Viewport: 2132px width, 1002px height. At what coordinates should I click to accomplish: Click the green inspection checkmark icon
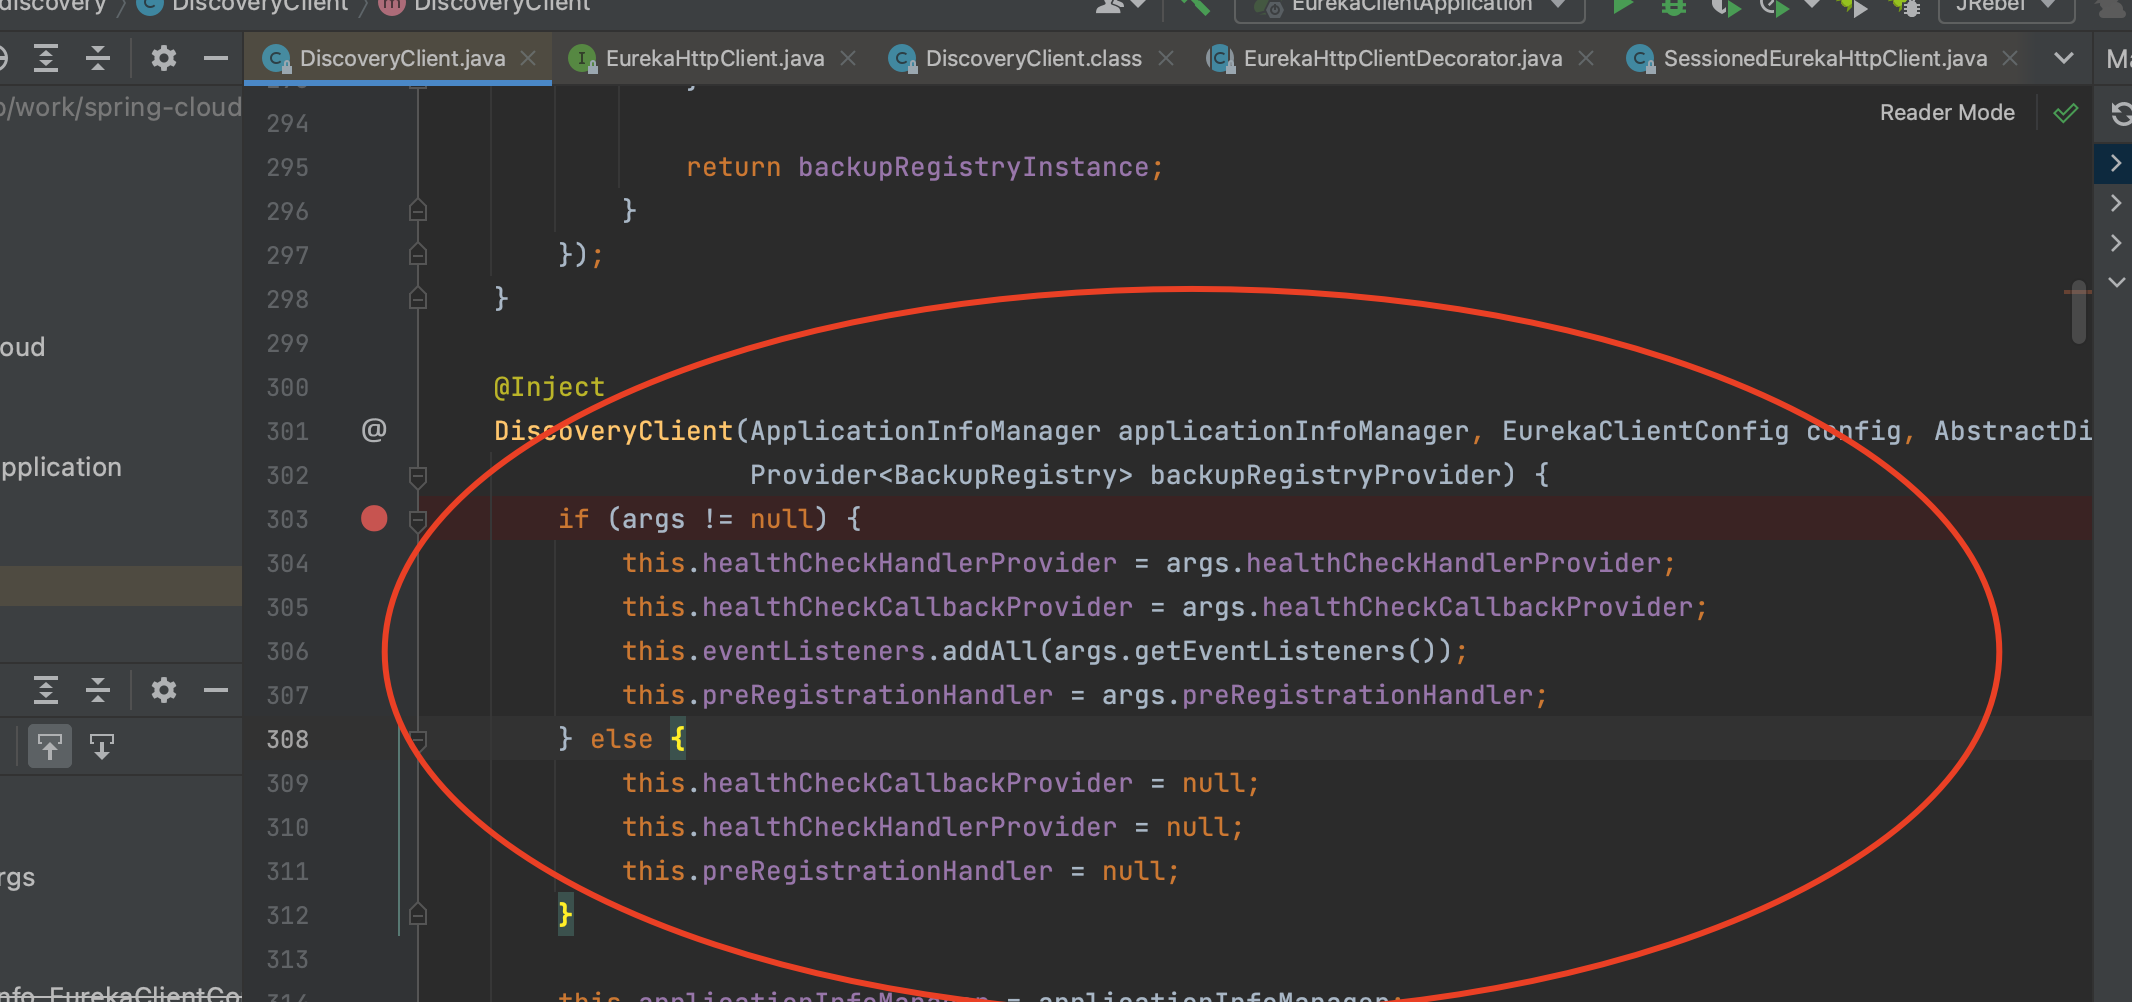2065,113
